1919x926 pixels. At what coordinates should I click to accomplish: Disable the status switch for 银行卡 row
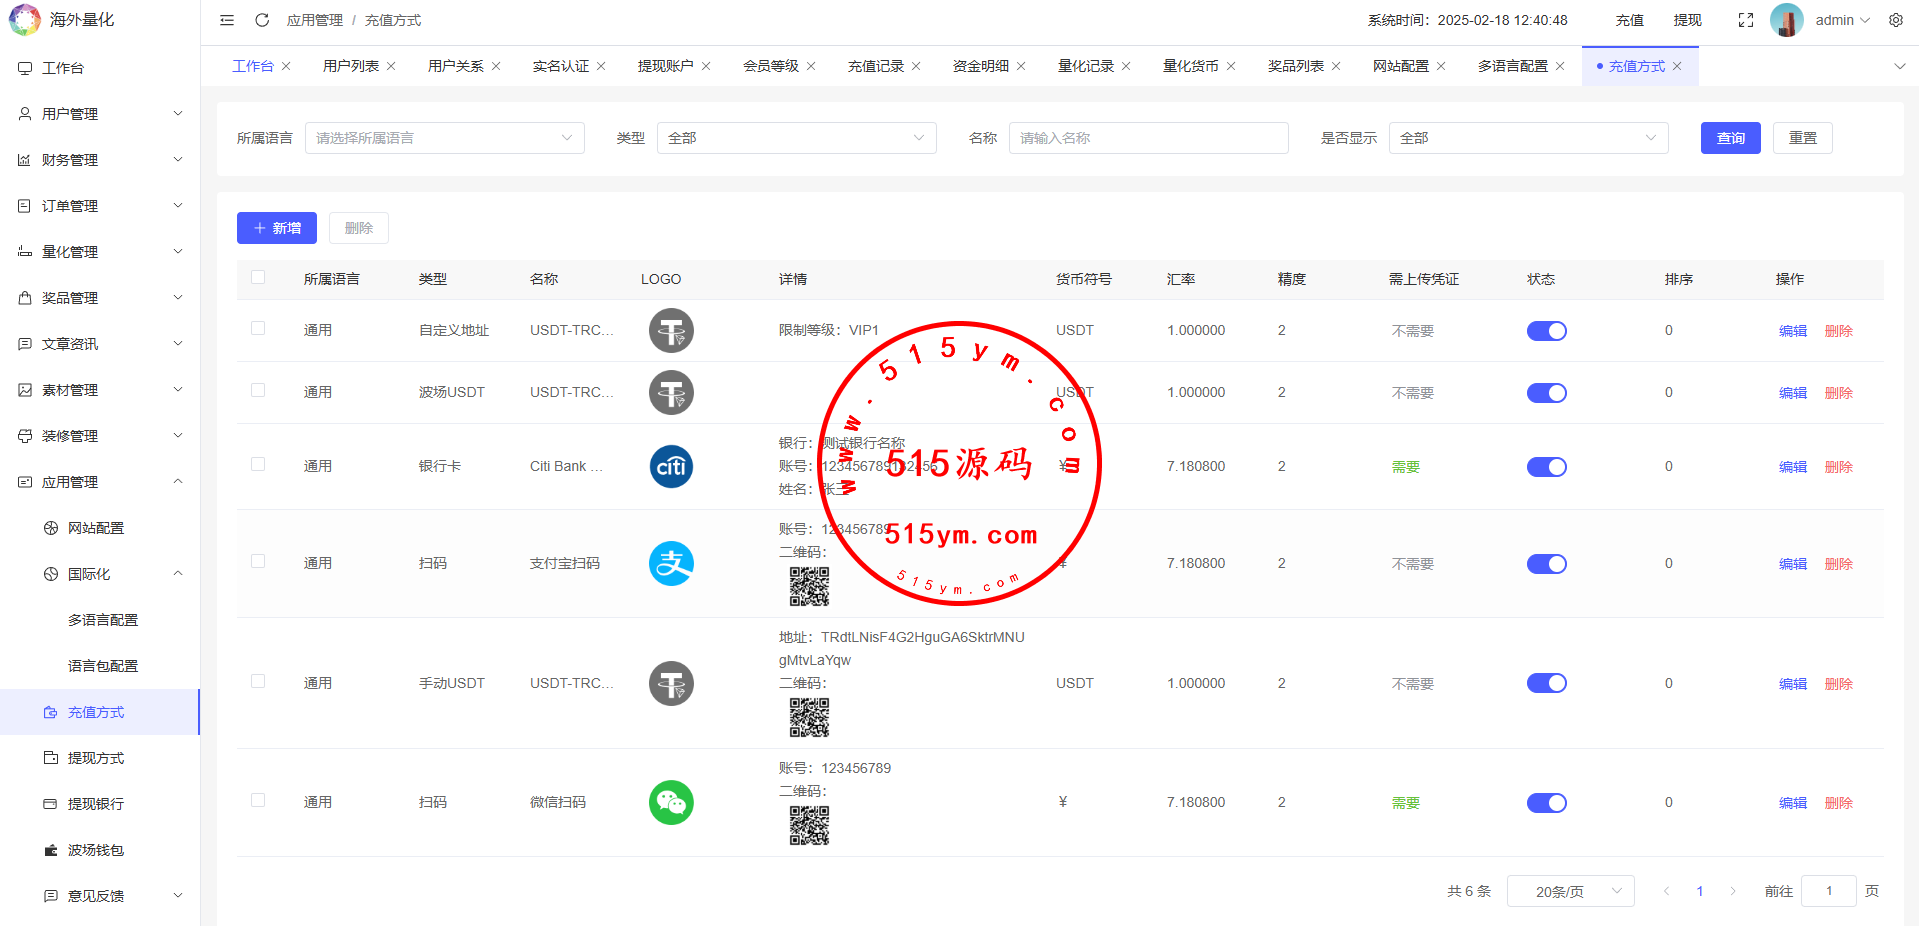(x=1546, y=467)
